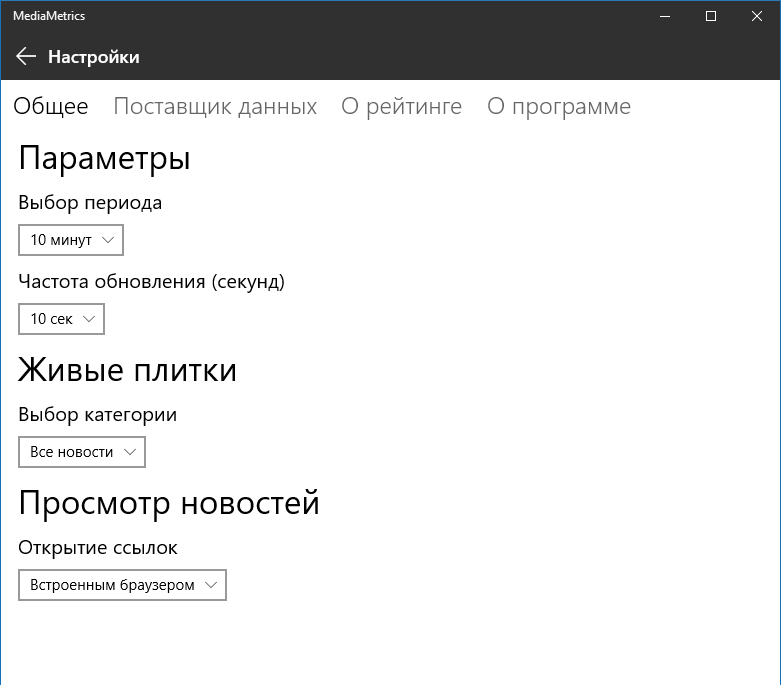Maximize the MediaMetrics window
The image size is (781, 685).
[711, 16]
